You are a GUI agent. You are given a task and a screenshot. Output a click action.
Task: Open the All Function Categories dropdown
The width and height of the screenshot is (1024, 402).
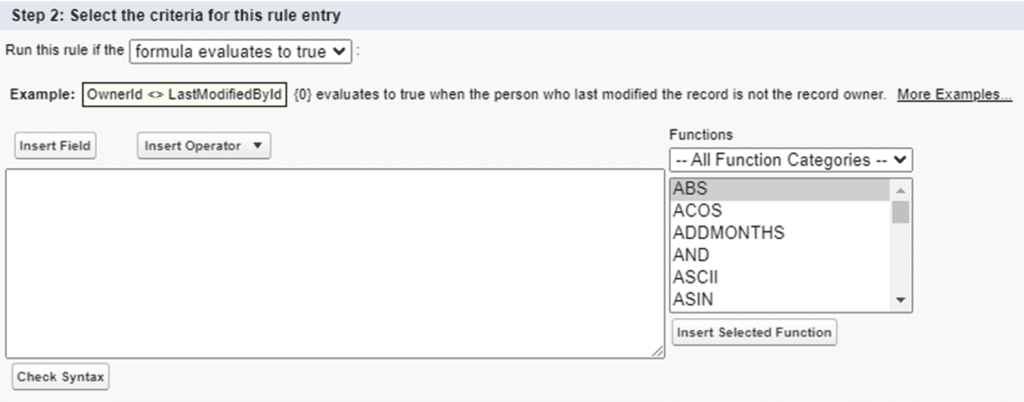791,159
